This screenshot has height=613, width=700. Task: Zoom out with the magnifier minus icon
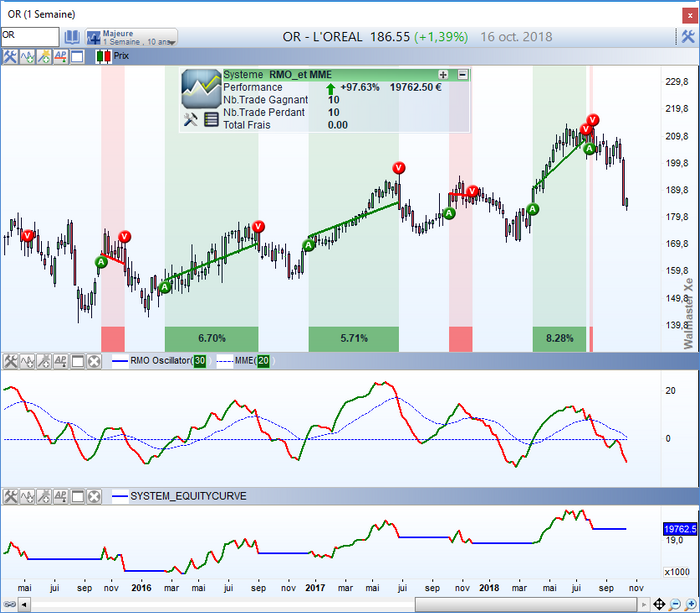(x=675, y=605)
